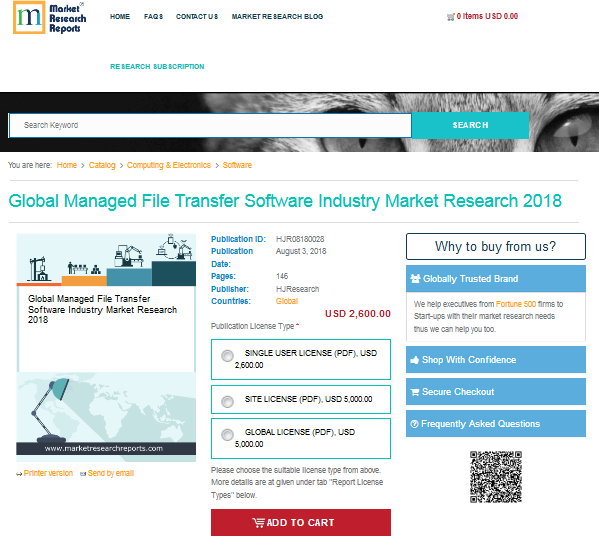Click the USD 2,600.00 price text
This screenshot has width=599, height=545.
point(358,314)
